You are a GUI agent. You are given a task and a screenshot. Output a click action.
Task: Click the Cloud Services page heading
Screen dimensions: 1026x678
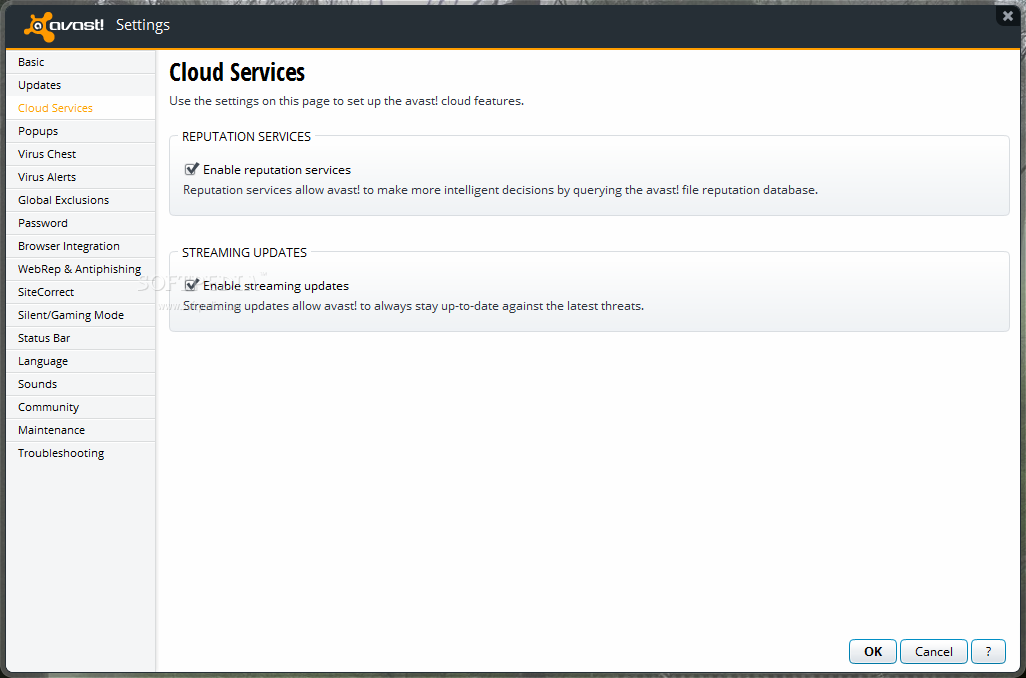[237, 73]
